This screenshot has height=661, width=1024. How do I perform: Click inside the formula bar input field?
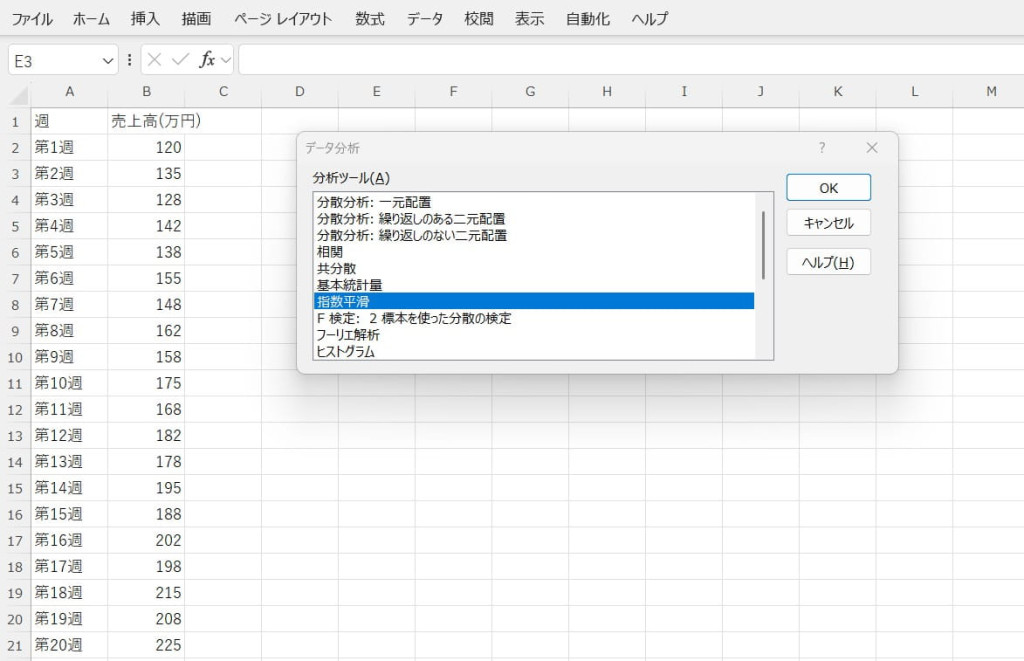click(630, 60)
